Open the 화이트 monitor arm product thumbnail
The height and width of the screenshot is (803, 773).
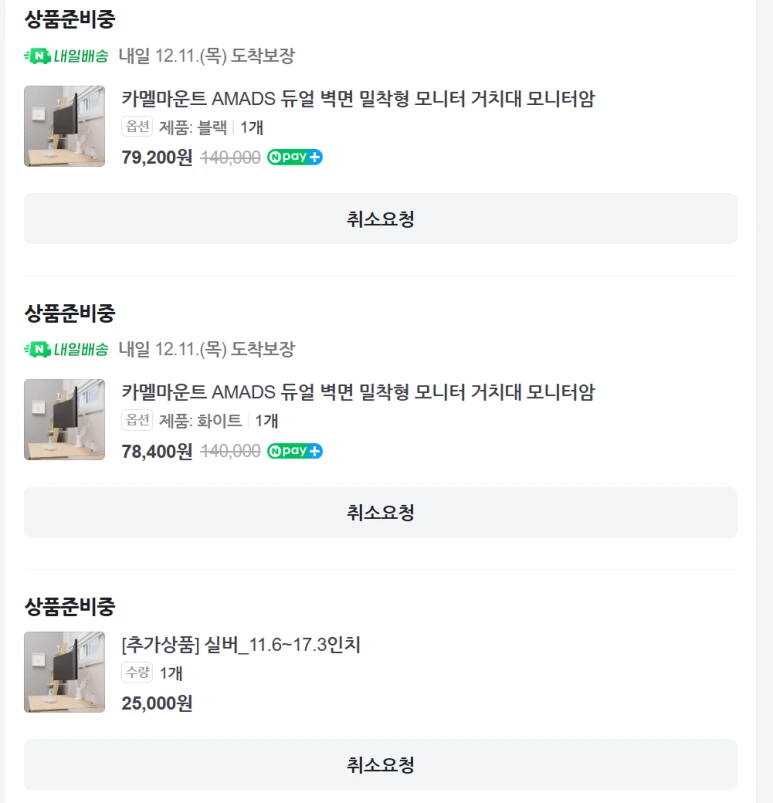point(64,419)
